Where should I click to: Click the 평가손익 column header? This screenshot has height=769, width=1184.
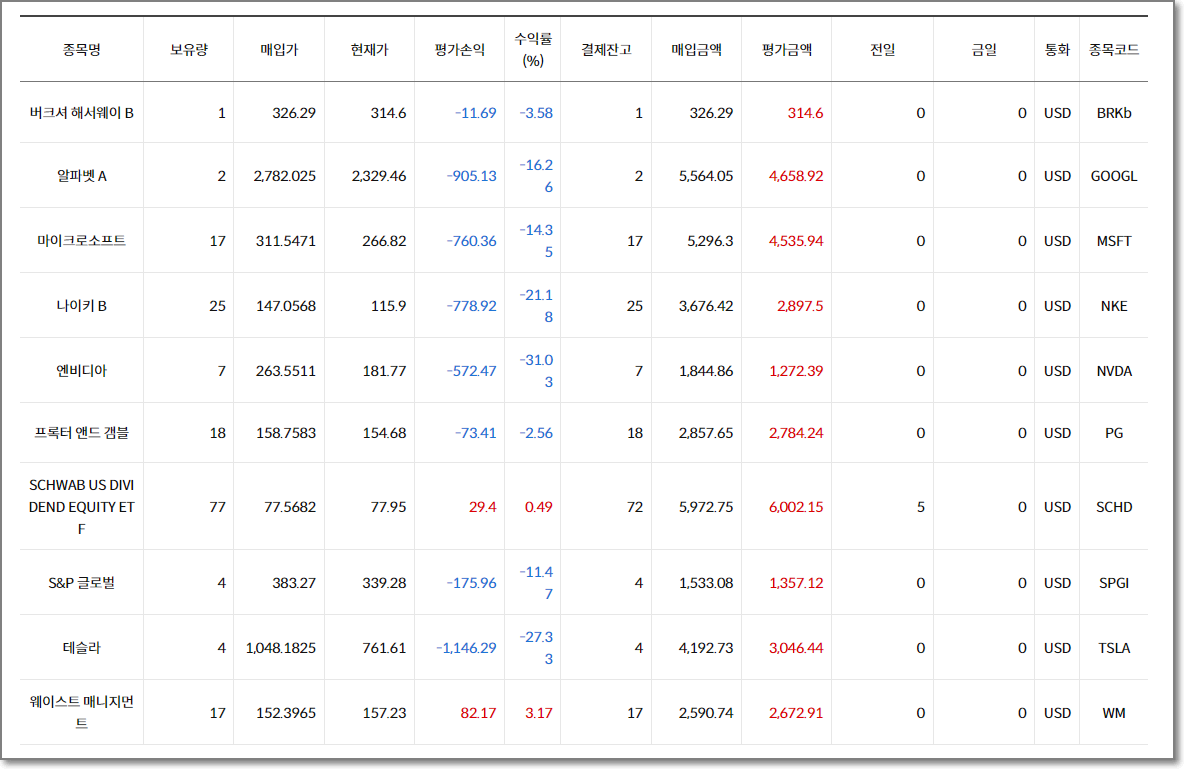point(459,50)
